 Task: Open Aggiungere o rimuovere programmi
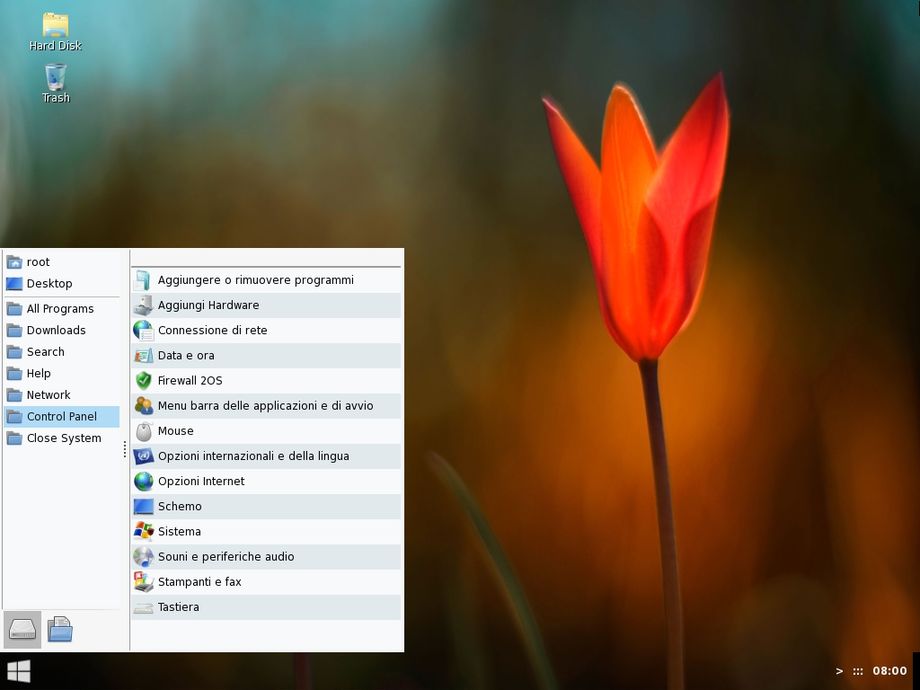pyautogui.click(x=255, y=280)
